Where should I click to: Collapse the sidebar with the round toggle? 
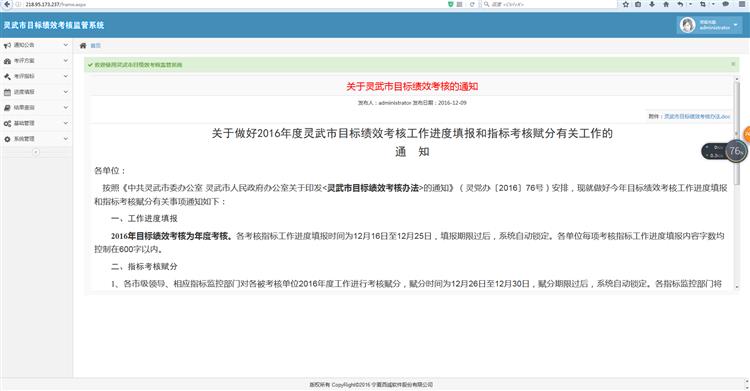click(36, 152)
